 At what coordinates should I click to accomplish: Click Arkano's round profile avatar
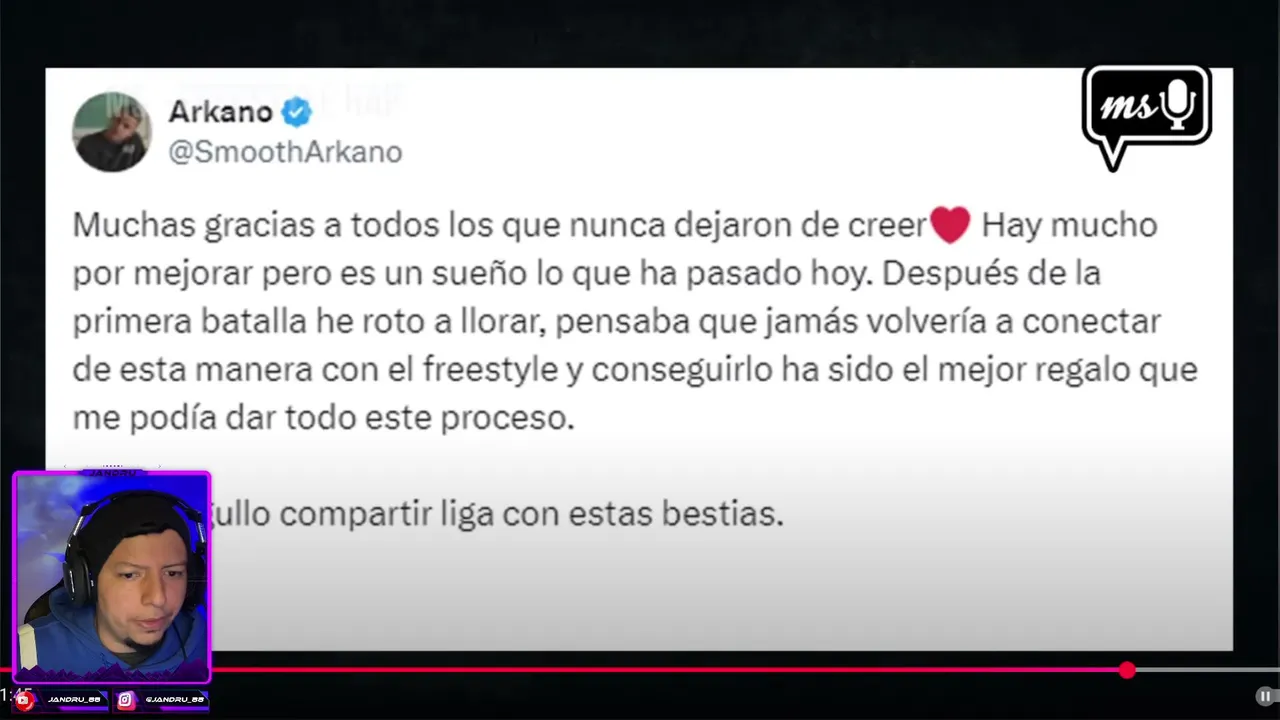tap(112, 131)
